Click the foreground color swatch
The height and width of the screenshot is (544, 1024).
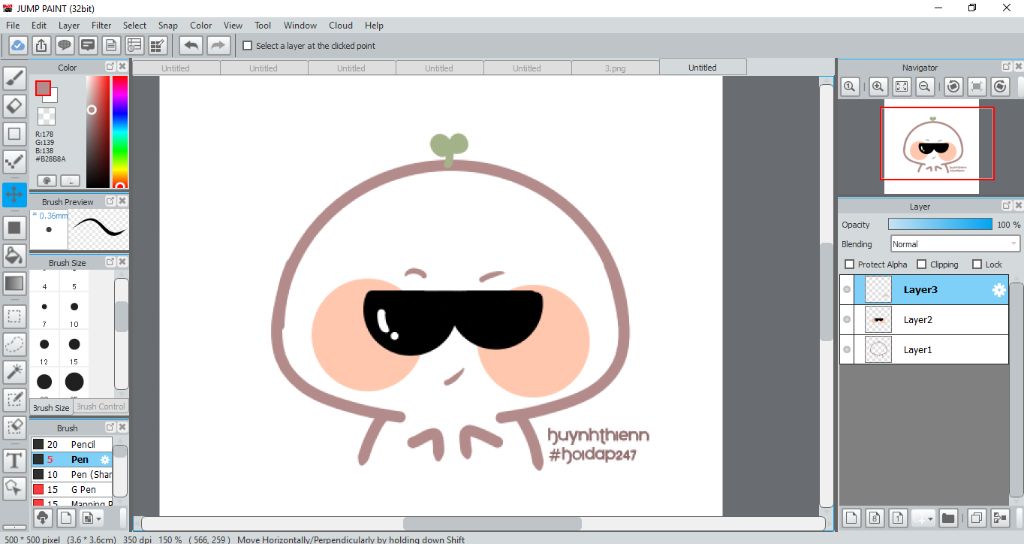coord(43,88)
